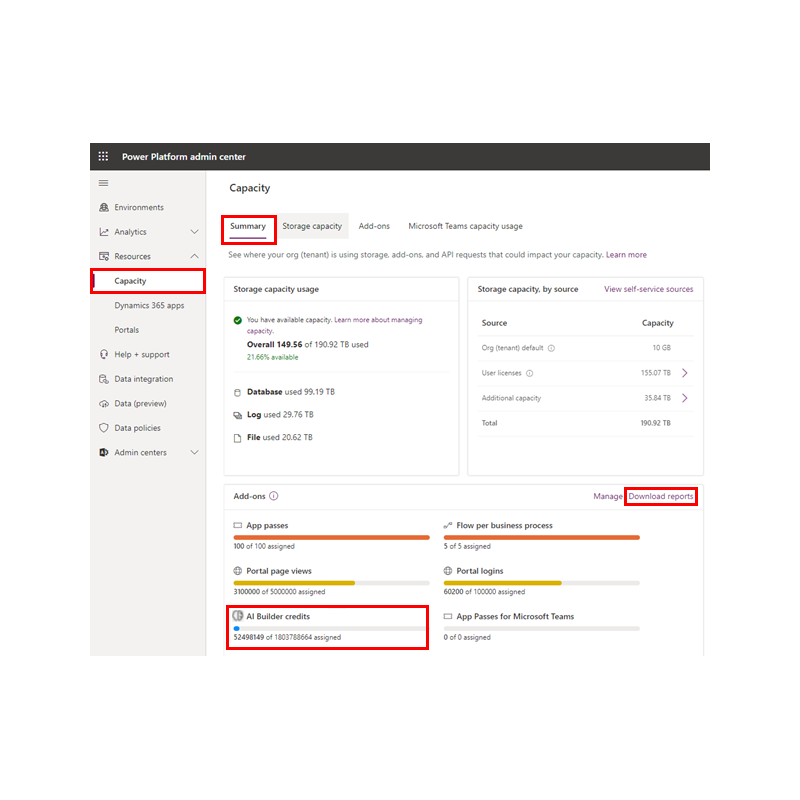Click App Passes for Microsoft Teams icon
Viewport: 800px width, 800px height.
click(448, 616)
